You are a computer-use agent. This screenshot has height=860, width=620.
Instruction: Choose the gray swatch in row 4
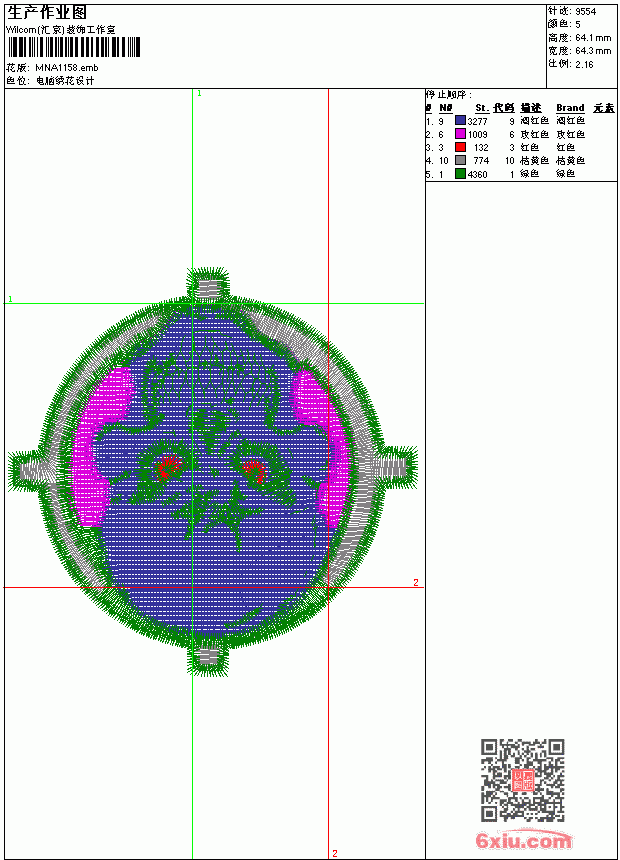(460, 160)
